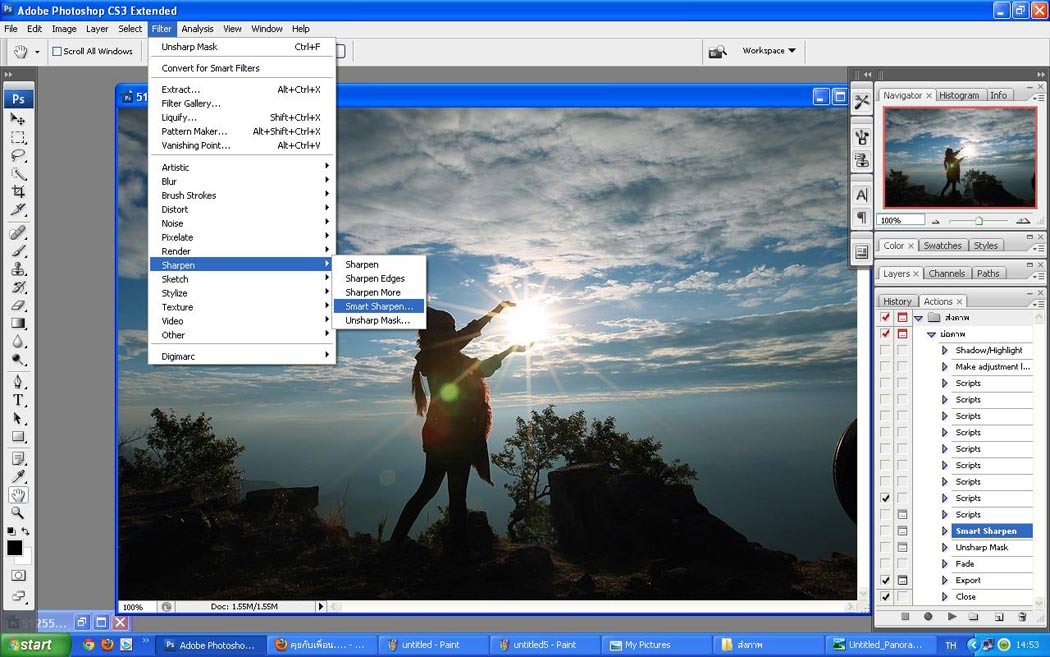Expand the Shadow/Highlight action step
The height and width of the screenshot is (657, 1050).
945,351
